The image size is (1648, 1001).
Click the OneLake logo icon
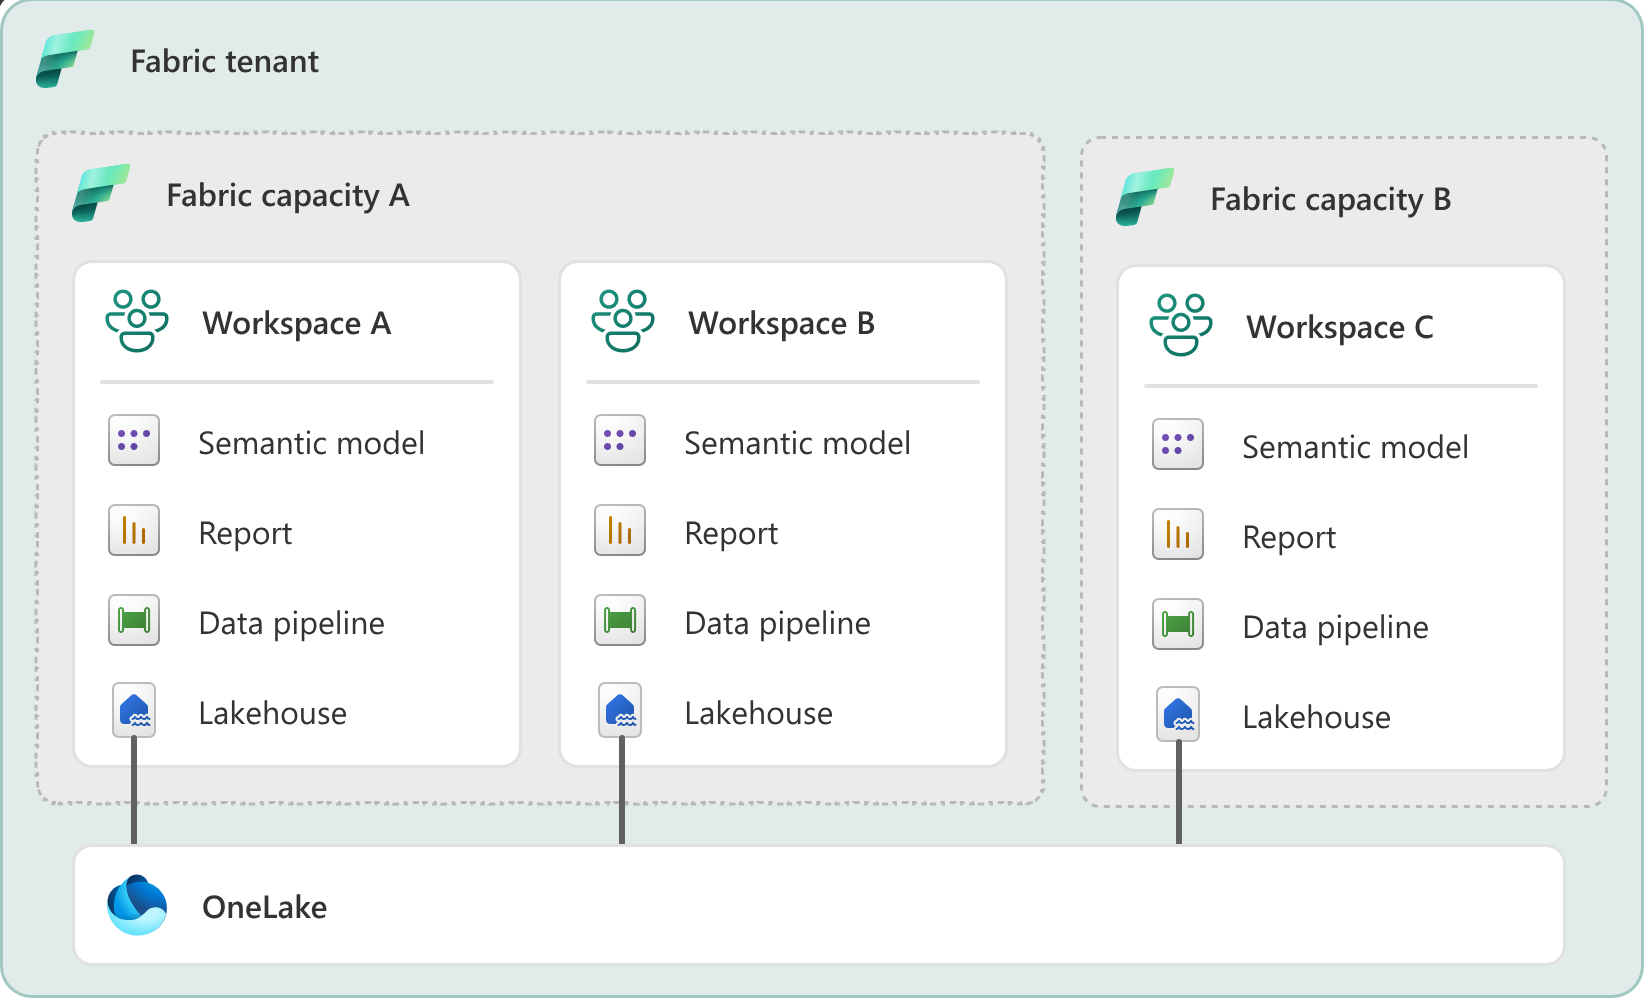pos(137,906)
